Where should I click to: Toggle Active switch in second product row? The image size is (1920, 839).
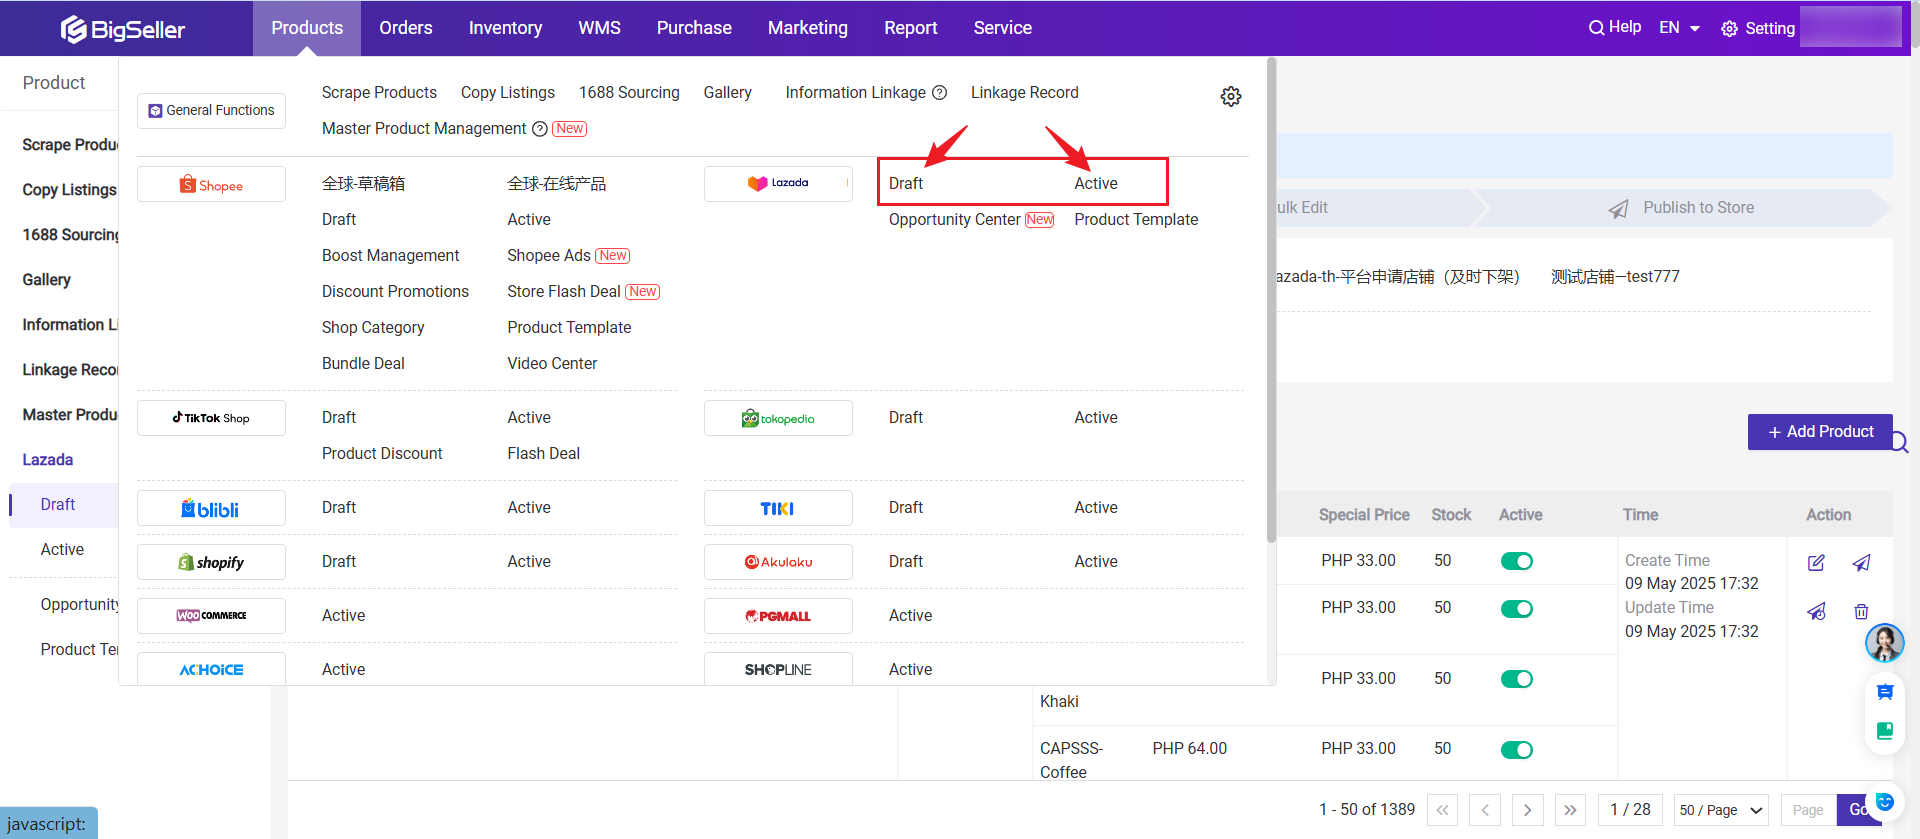point(1517,608)
